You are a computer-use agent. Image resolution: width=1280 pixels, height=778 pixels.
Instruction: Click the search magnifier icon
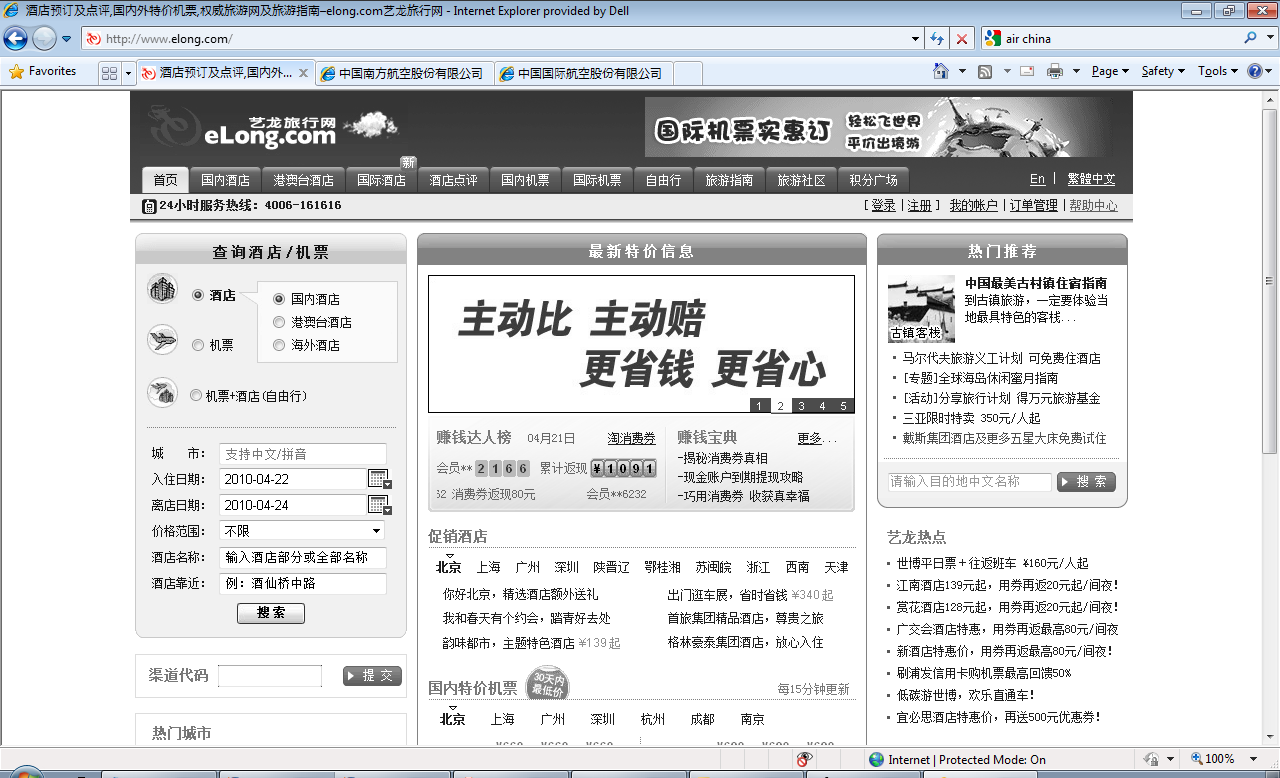click(x=1251, y=38)
